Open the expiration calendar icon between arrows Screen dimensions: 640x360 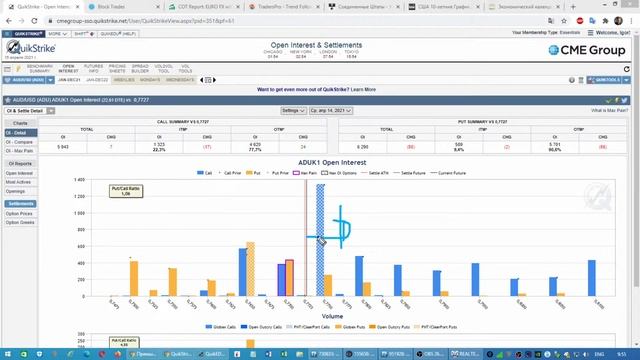click(208, 80)
